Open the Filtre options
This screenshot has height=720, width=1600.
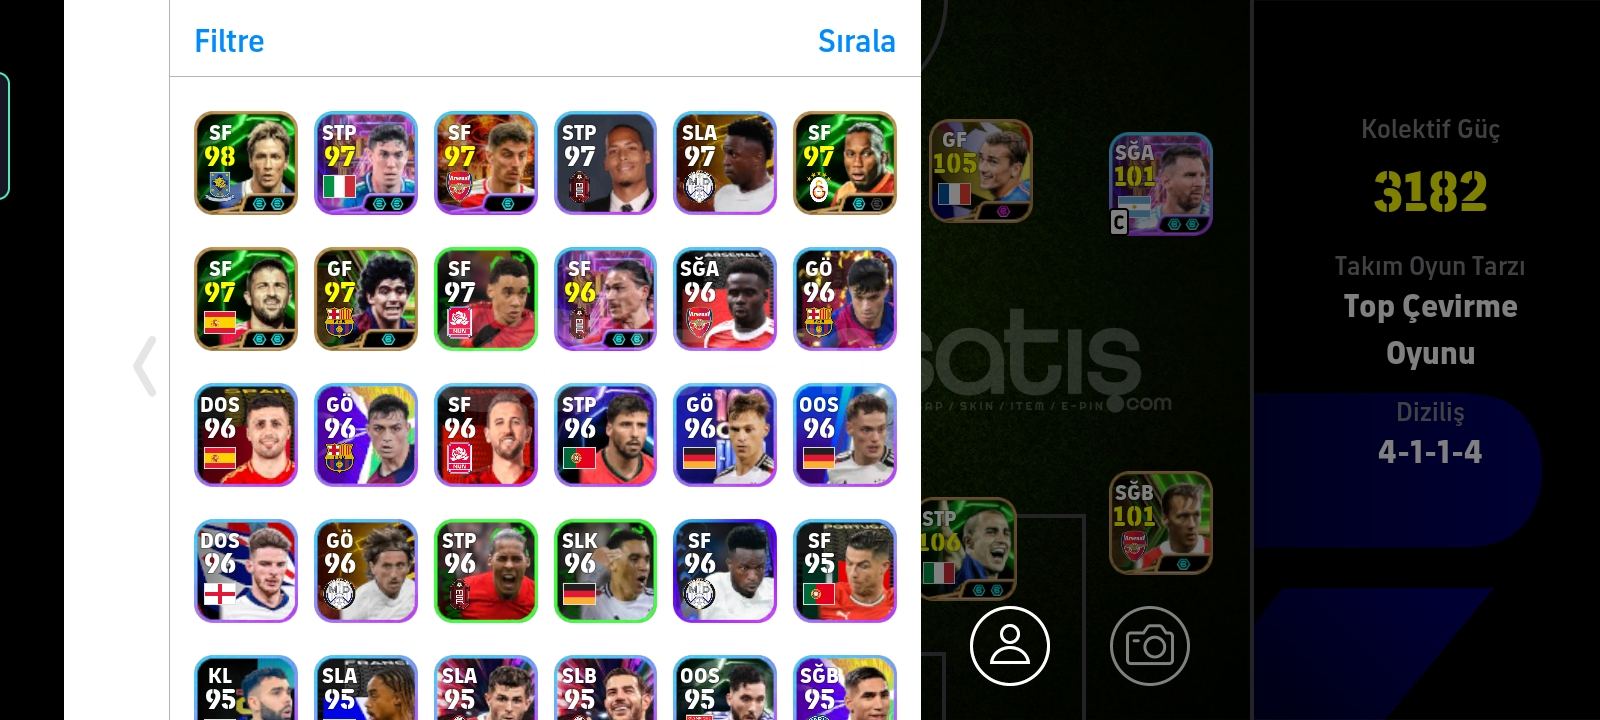click(229, 41)
